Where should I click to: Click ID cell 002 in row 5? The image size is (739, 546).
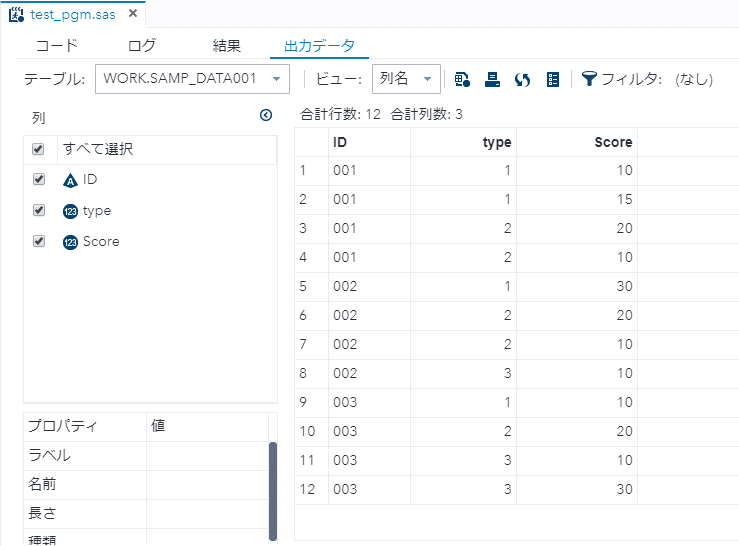pyautogui.click(x=369, y=287)
